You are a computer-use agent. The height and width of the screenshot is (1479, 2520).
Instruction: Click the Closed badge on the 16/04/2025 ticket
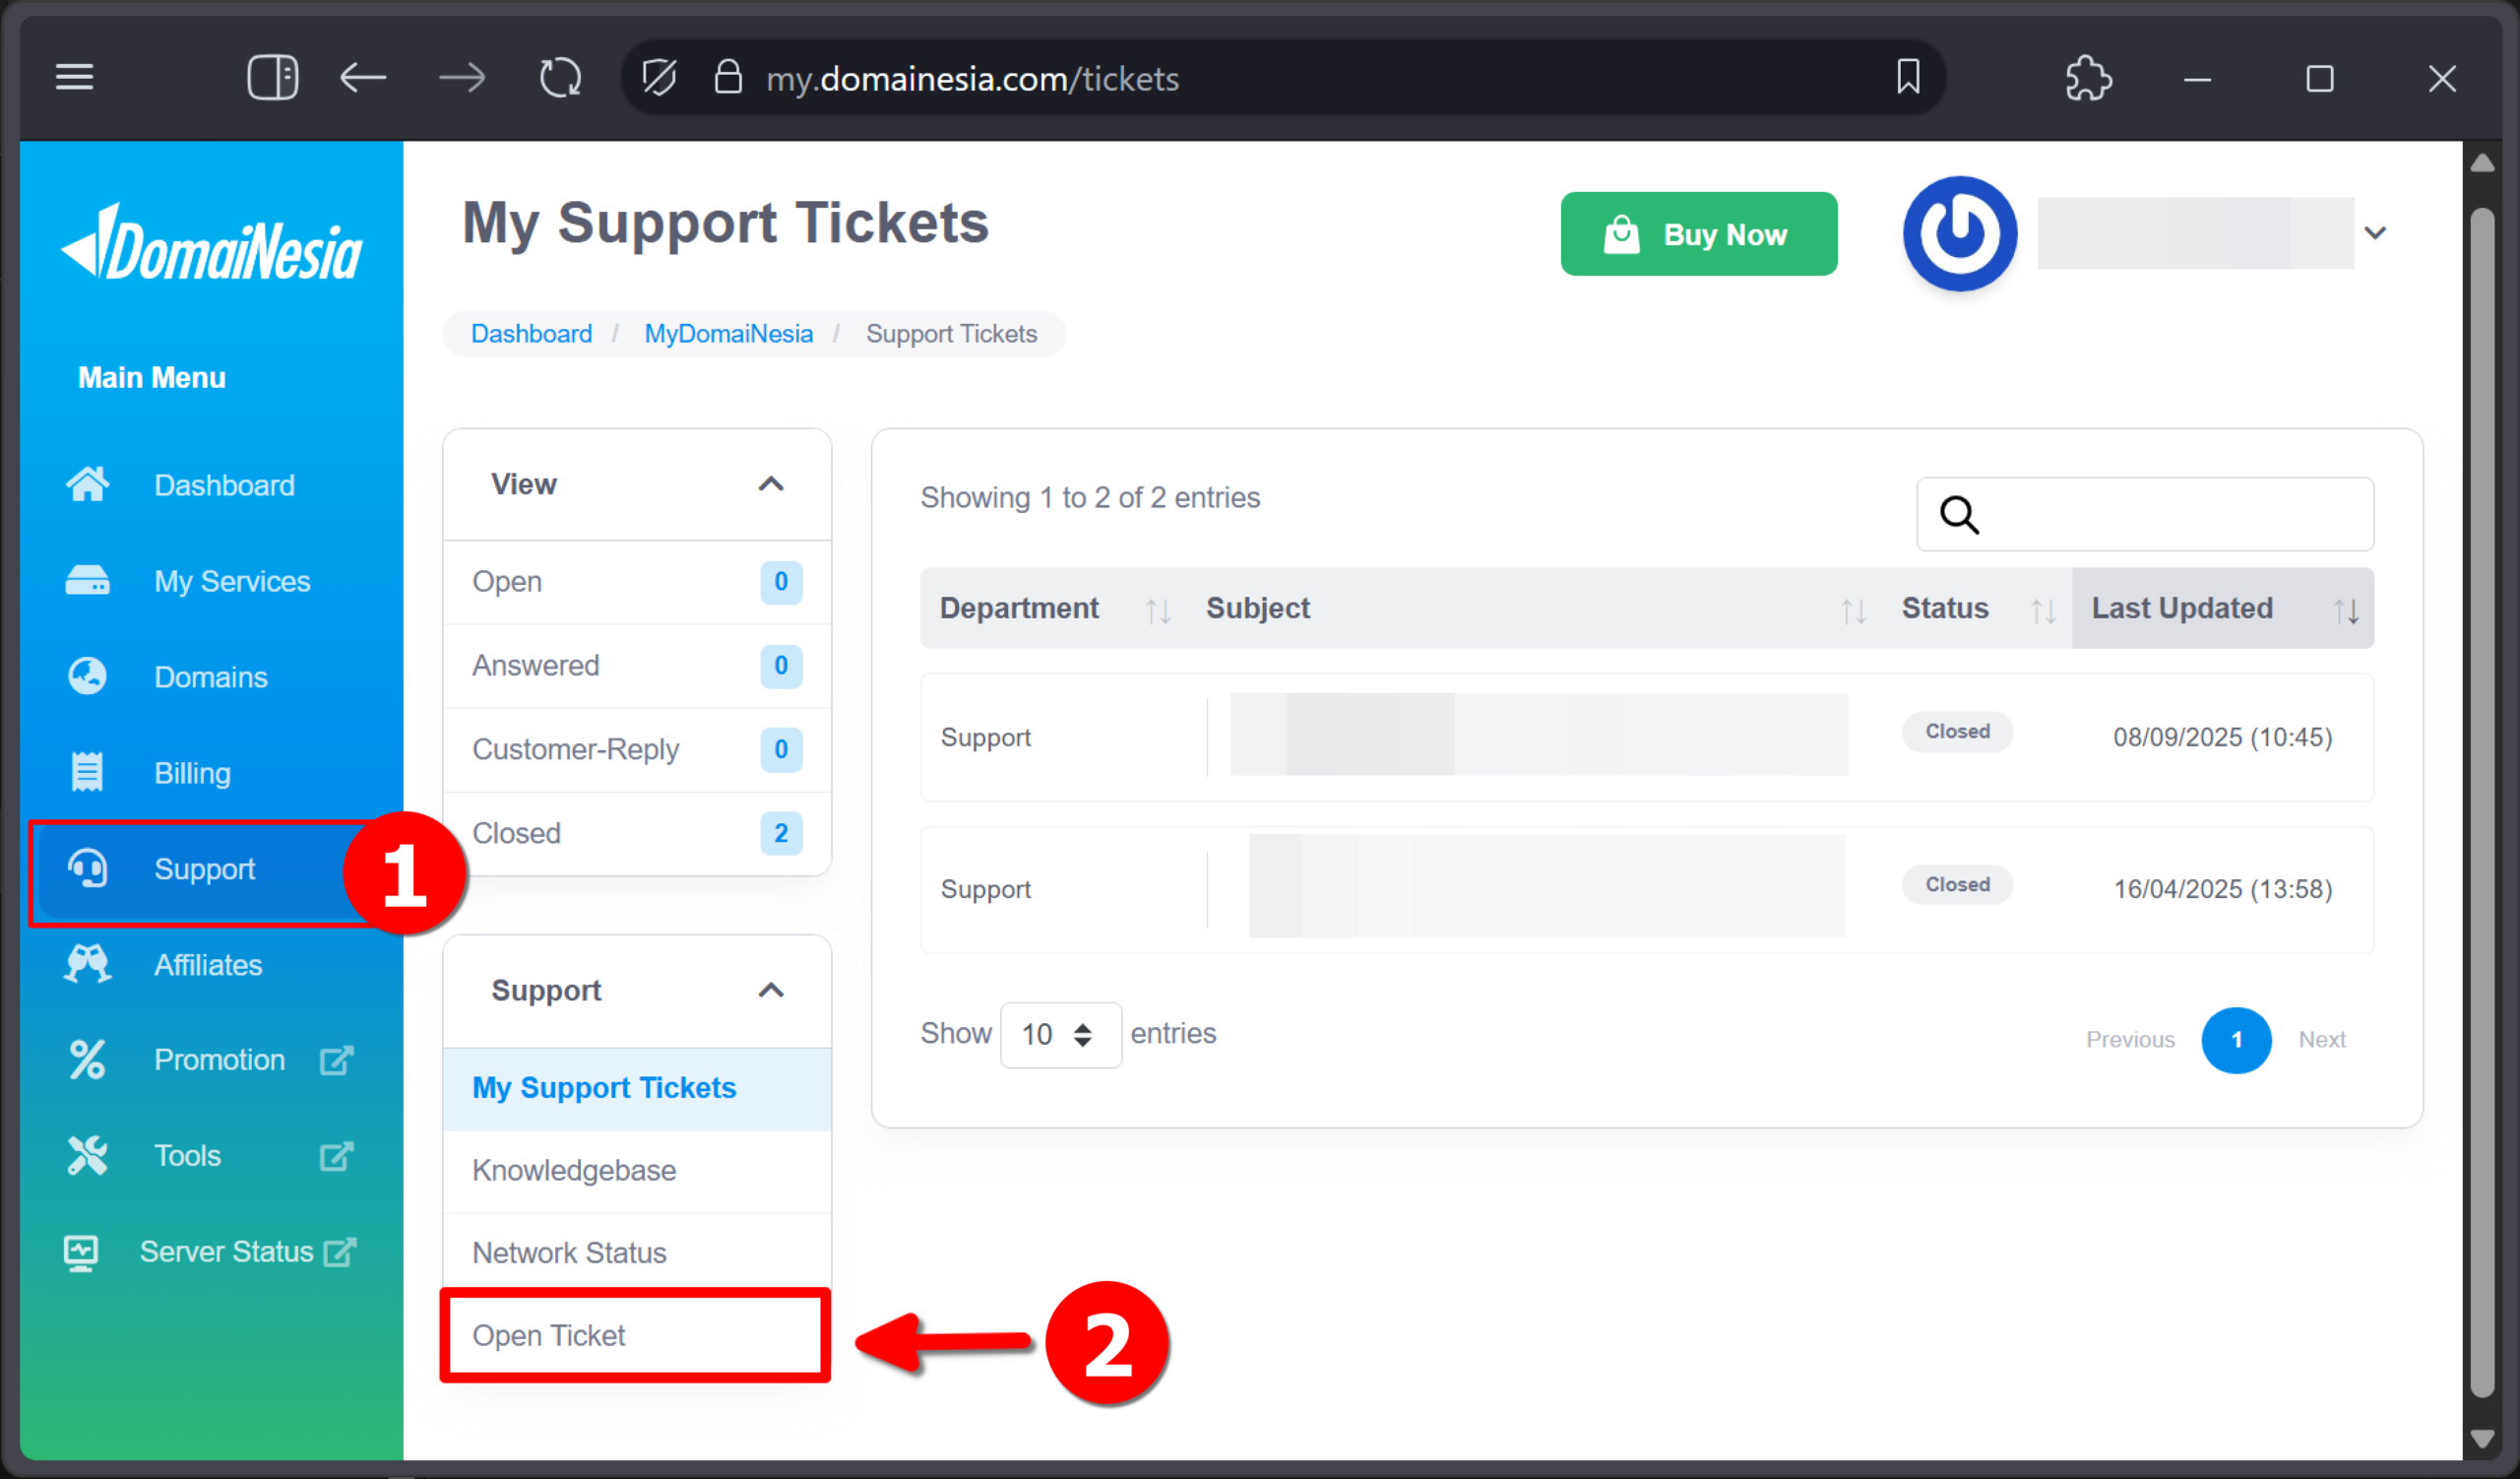coord(1957,885)
